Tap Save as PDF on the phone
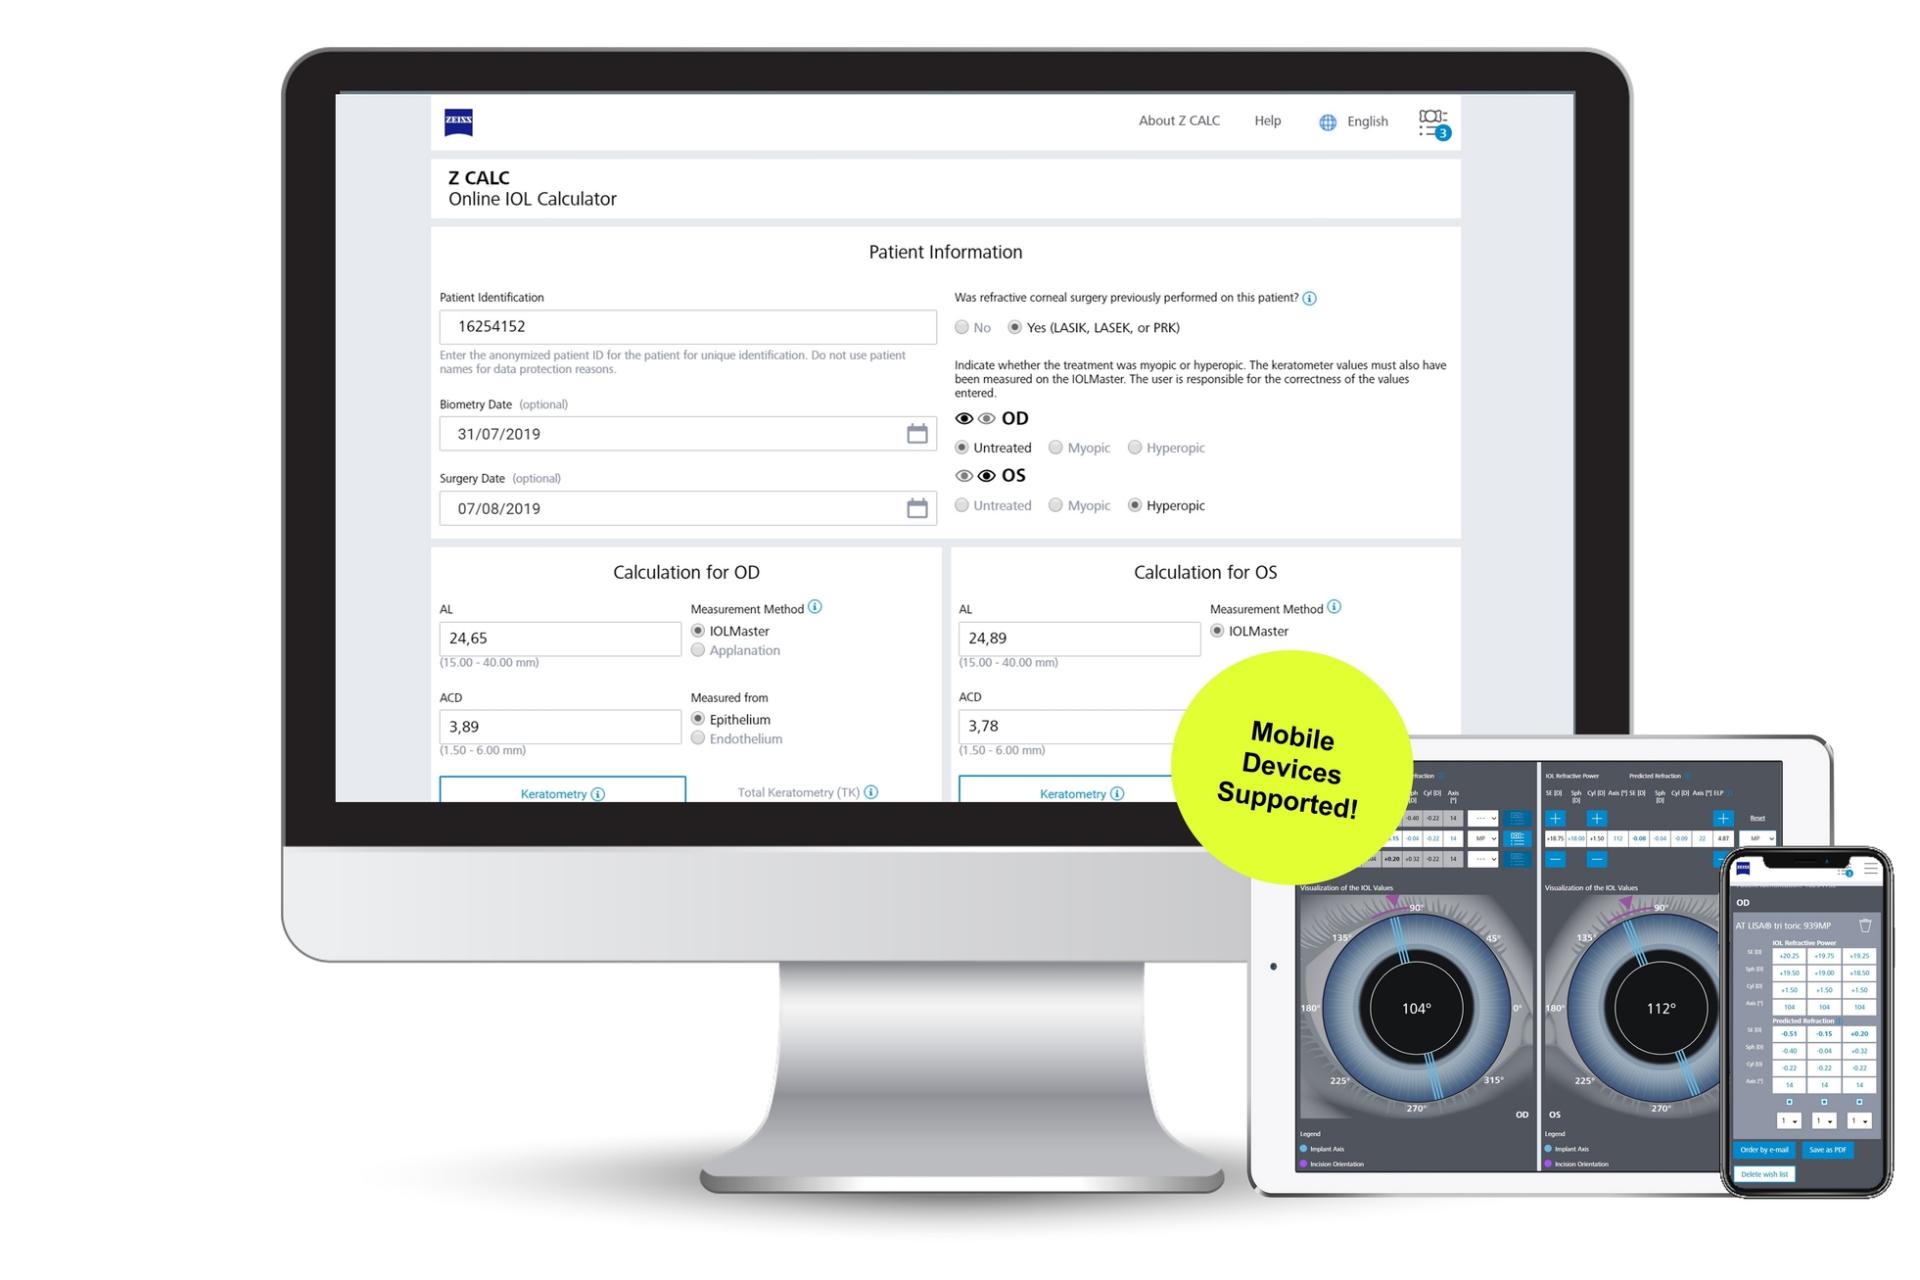This screenshot has height=1280, width=1920. point(1828,1150)
